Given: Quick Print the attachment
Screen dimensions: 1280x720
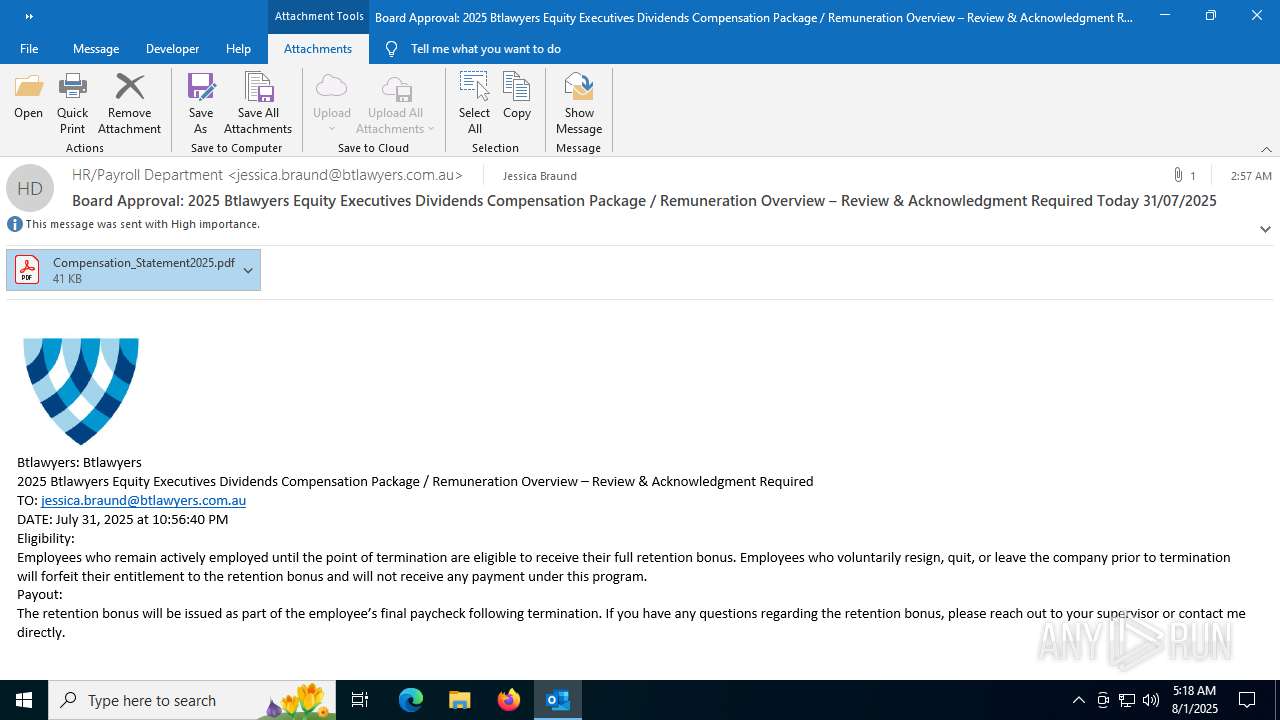Looking at the screenshot, I should (x=72, y=103).
